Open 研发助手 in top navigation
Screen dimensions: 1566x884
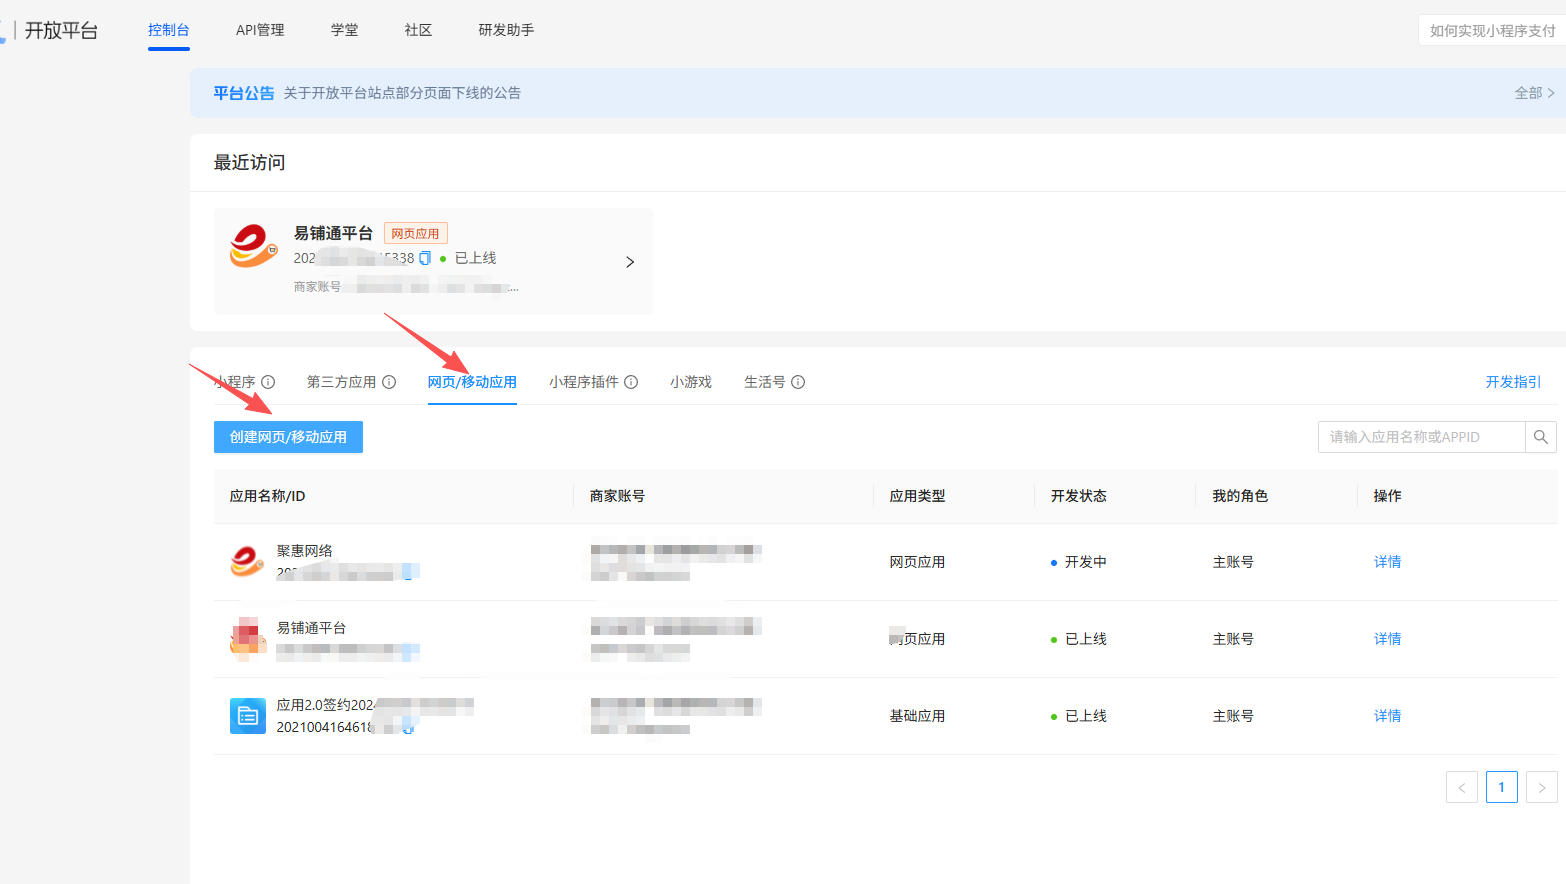pos(506,30)
